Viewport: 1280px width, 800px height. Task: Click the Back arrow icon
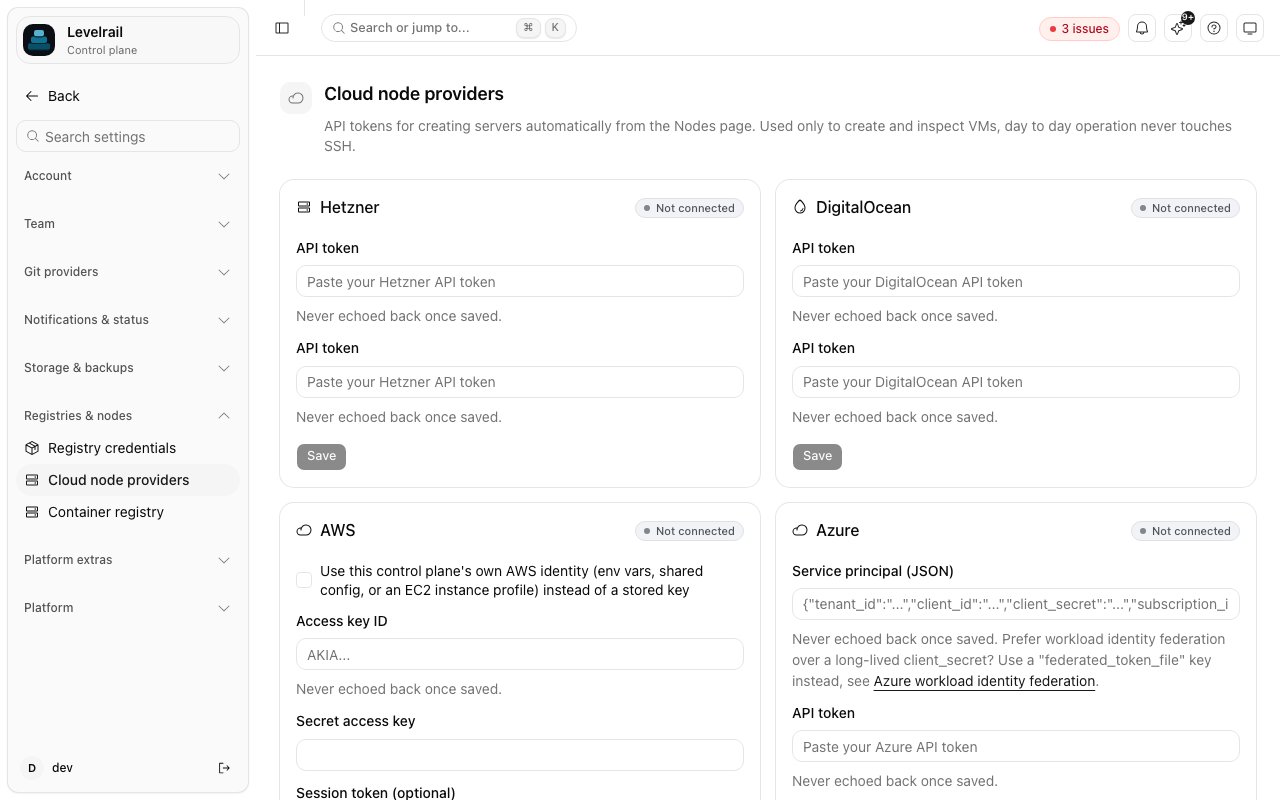(32, 96)
